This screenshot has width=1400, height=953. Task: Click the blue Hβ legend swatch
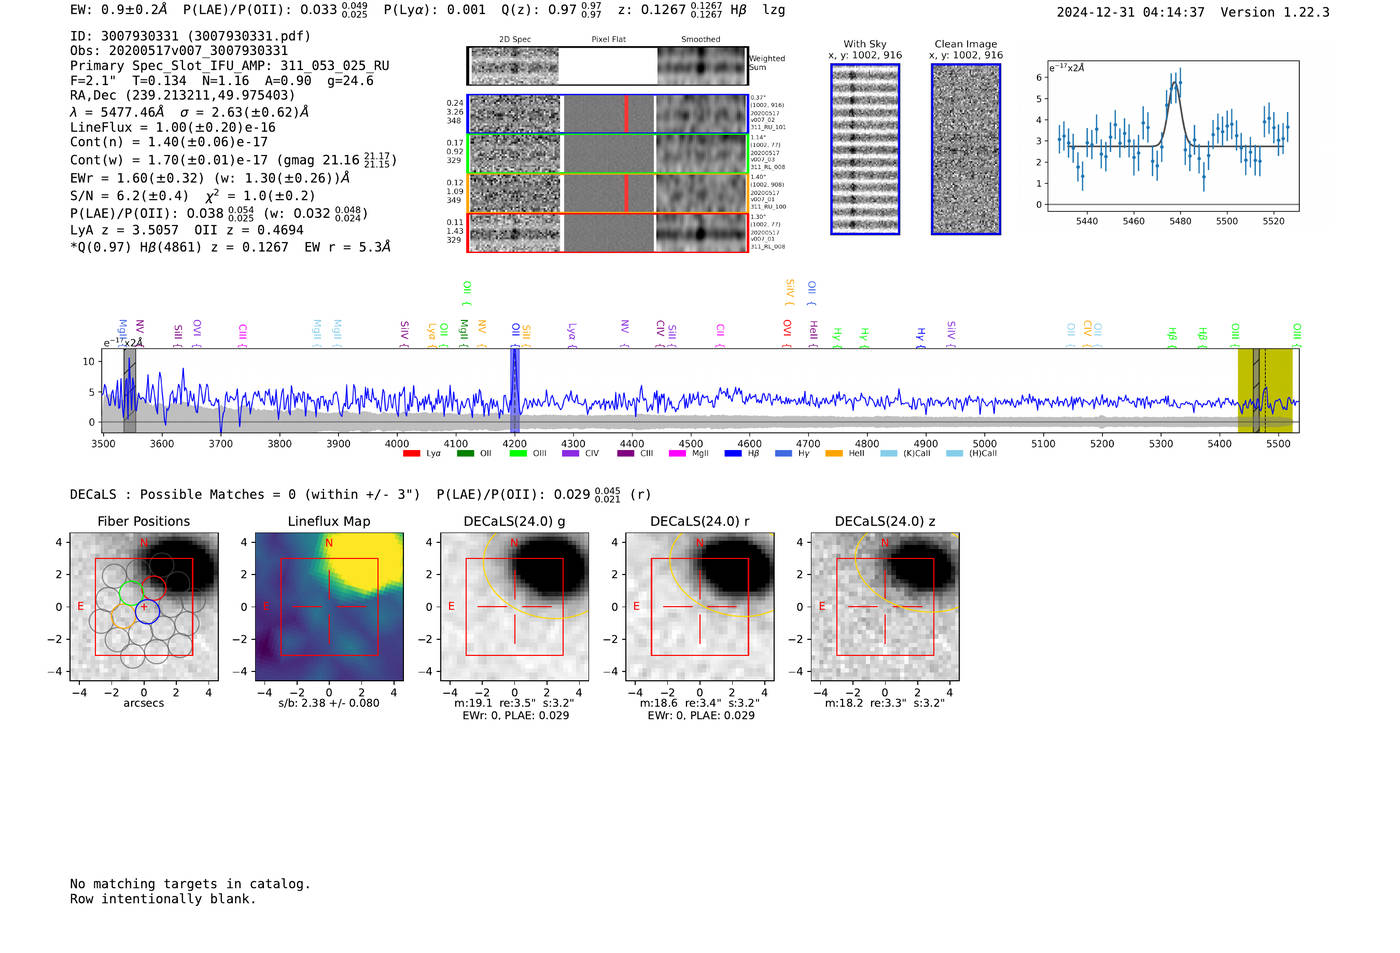[x=733, y=454]
